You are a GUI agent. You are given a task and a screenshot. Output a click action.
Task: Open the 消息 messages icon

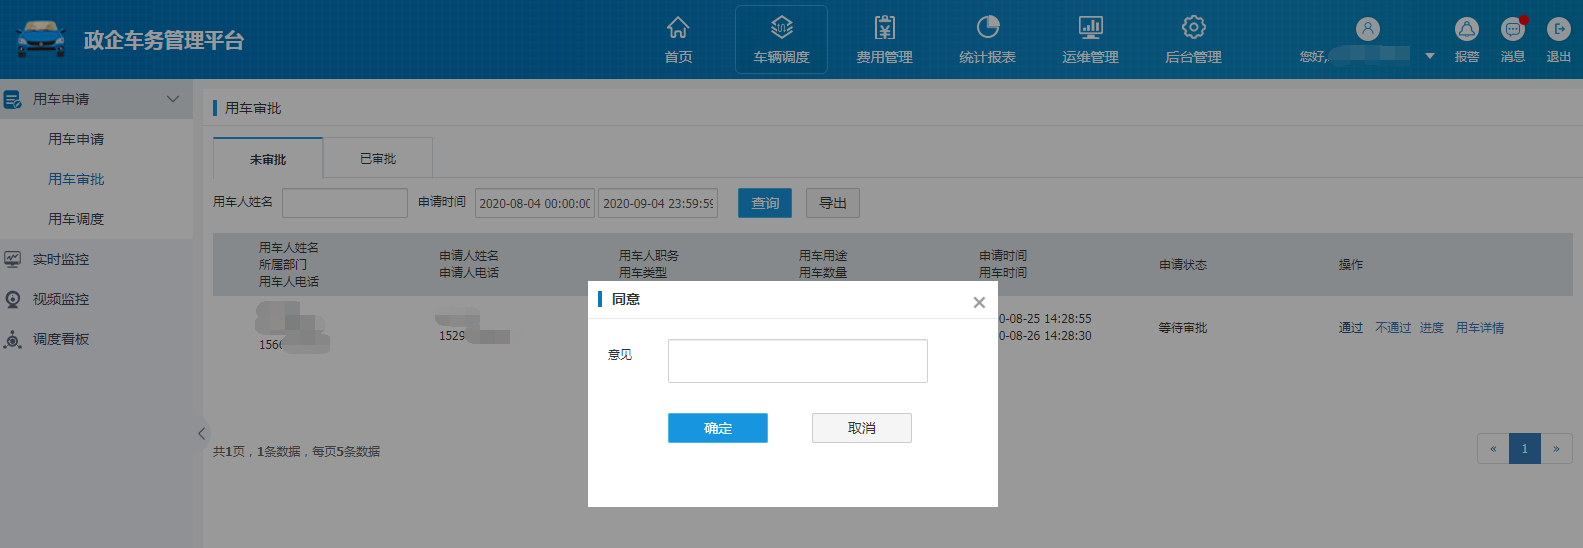click(x=1512, y=30)
